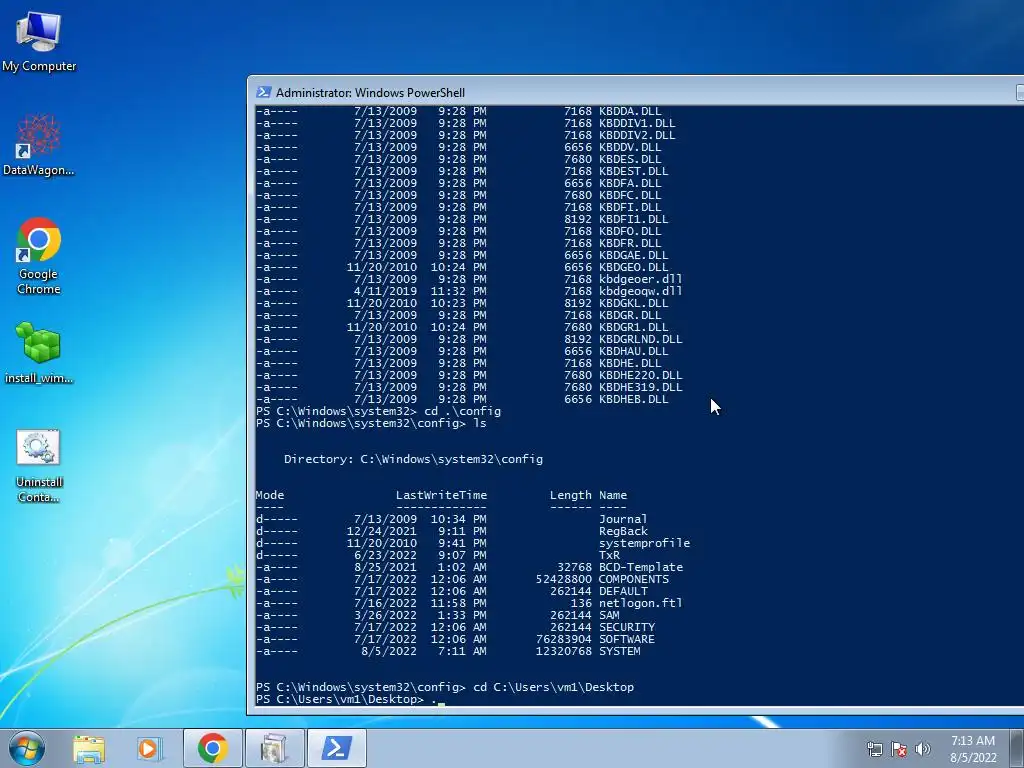
Task: Click the kbdgeoer.dll file name
Action: point(641,280)
